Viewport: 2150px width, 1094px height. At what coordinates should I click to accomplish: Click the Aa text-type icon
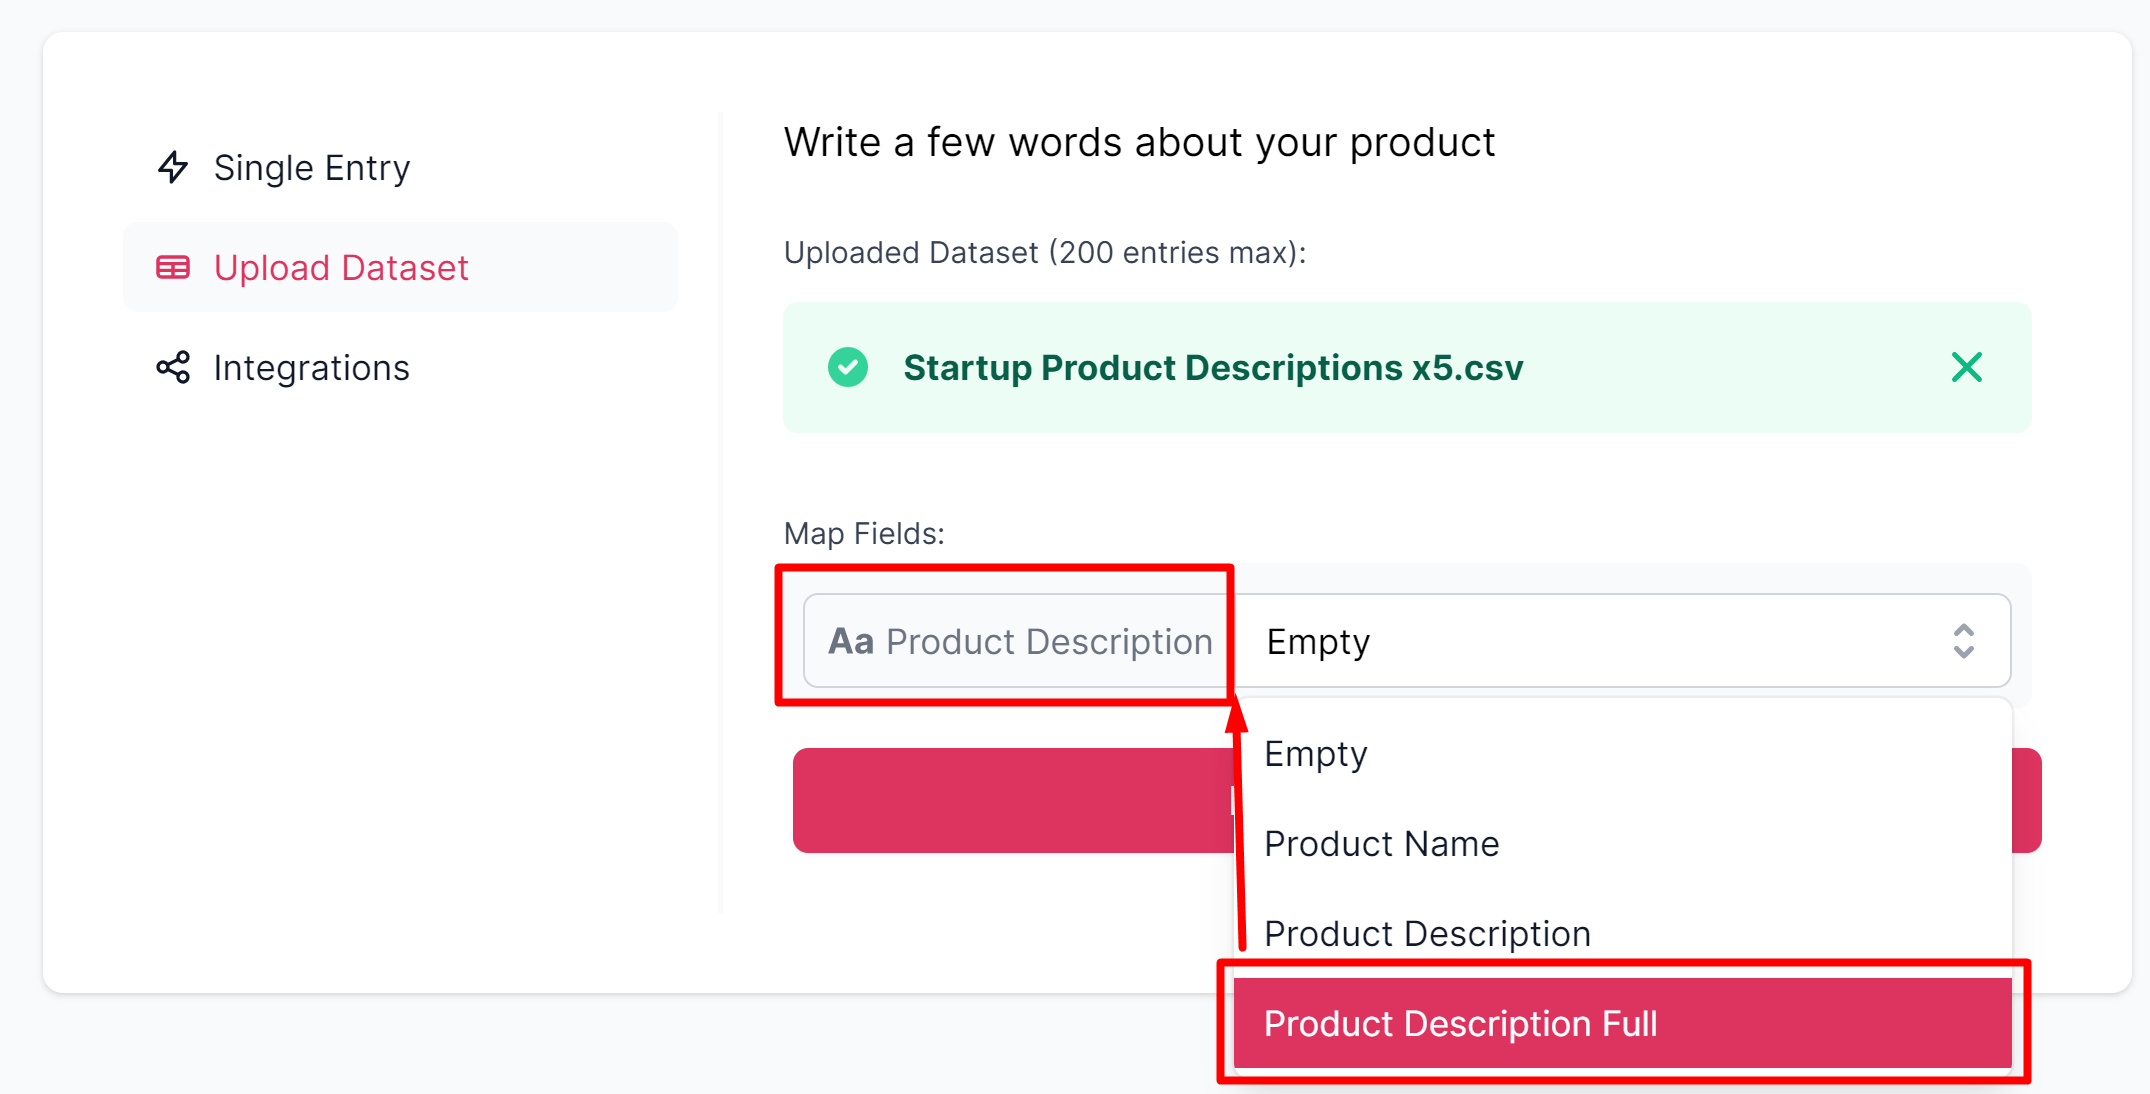click(x=851, y=642)
